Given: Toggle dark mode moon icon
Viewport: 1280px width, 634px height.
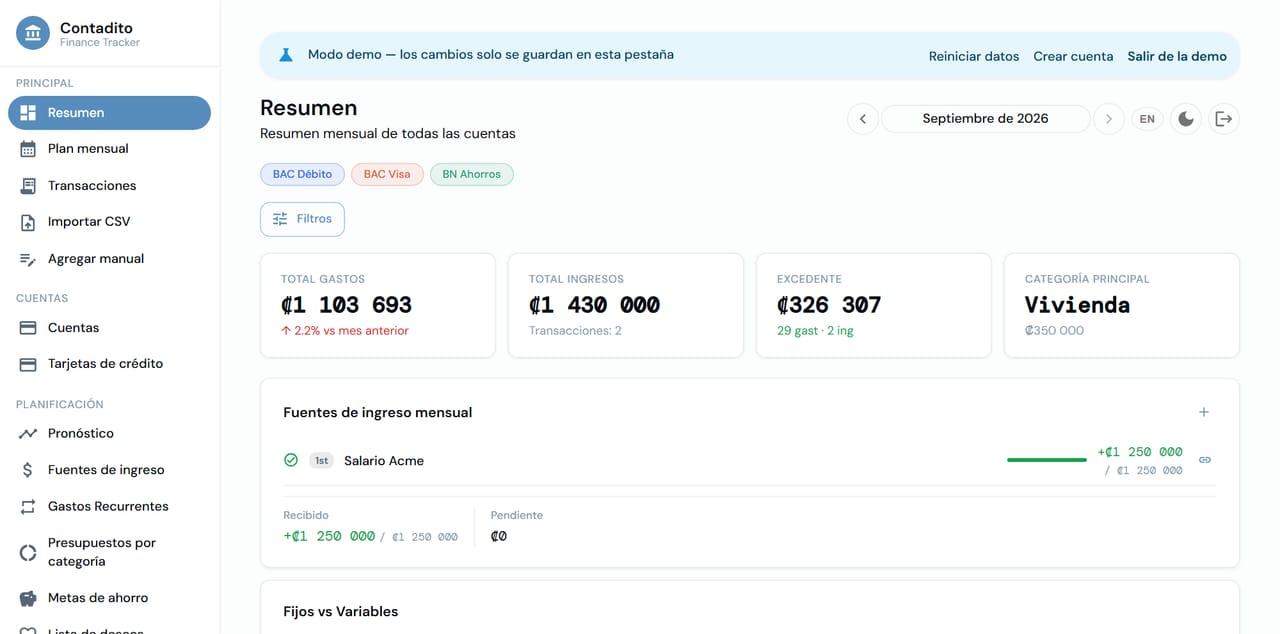Looking at the screenshot, I should [1185, 119].
